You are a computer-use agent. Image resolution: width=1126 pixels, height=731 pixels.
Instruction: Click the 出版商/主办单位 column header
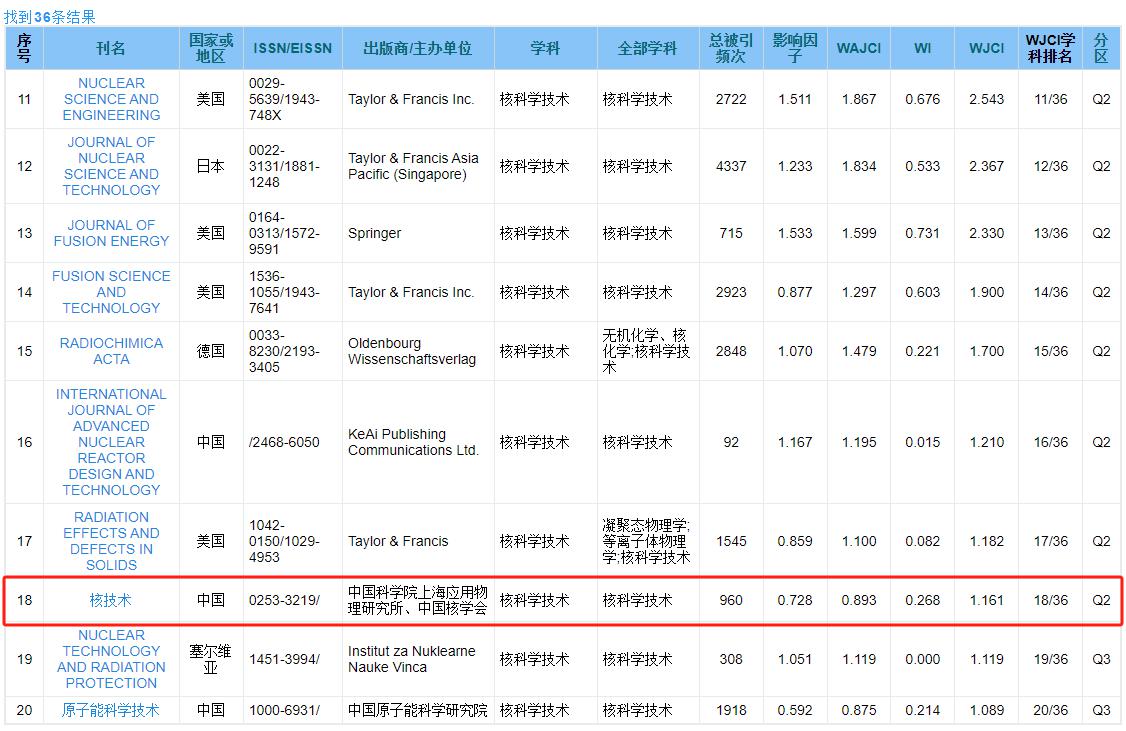[417, 48]
